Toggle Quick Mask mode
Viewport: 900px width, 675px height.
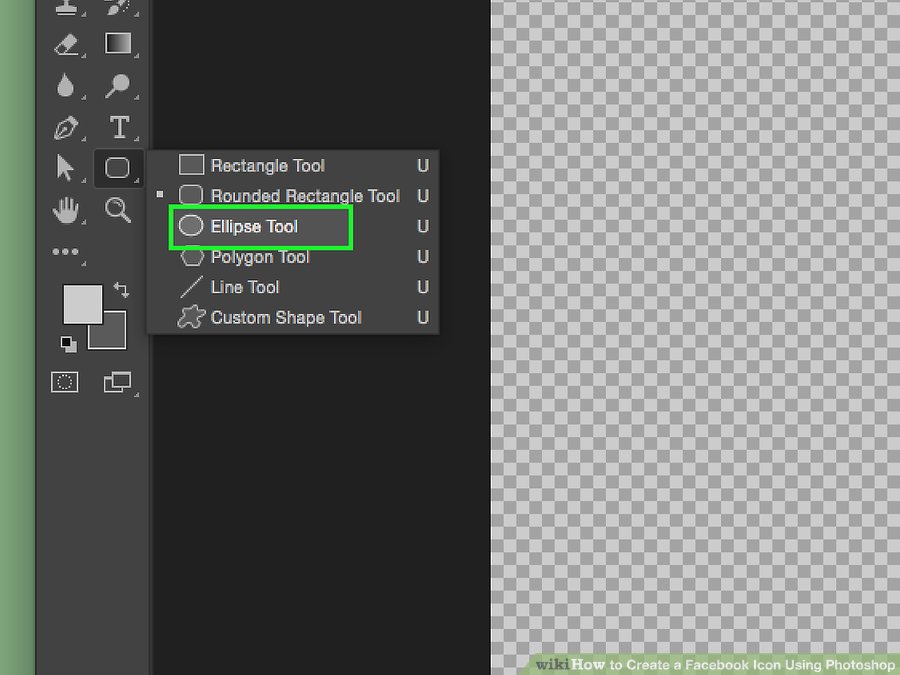click(x=65, y=382)
